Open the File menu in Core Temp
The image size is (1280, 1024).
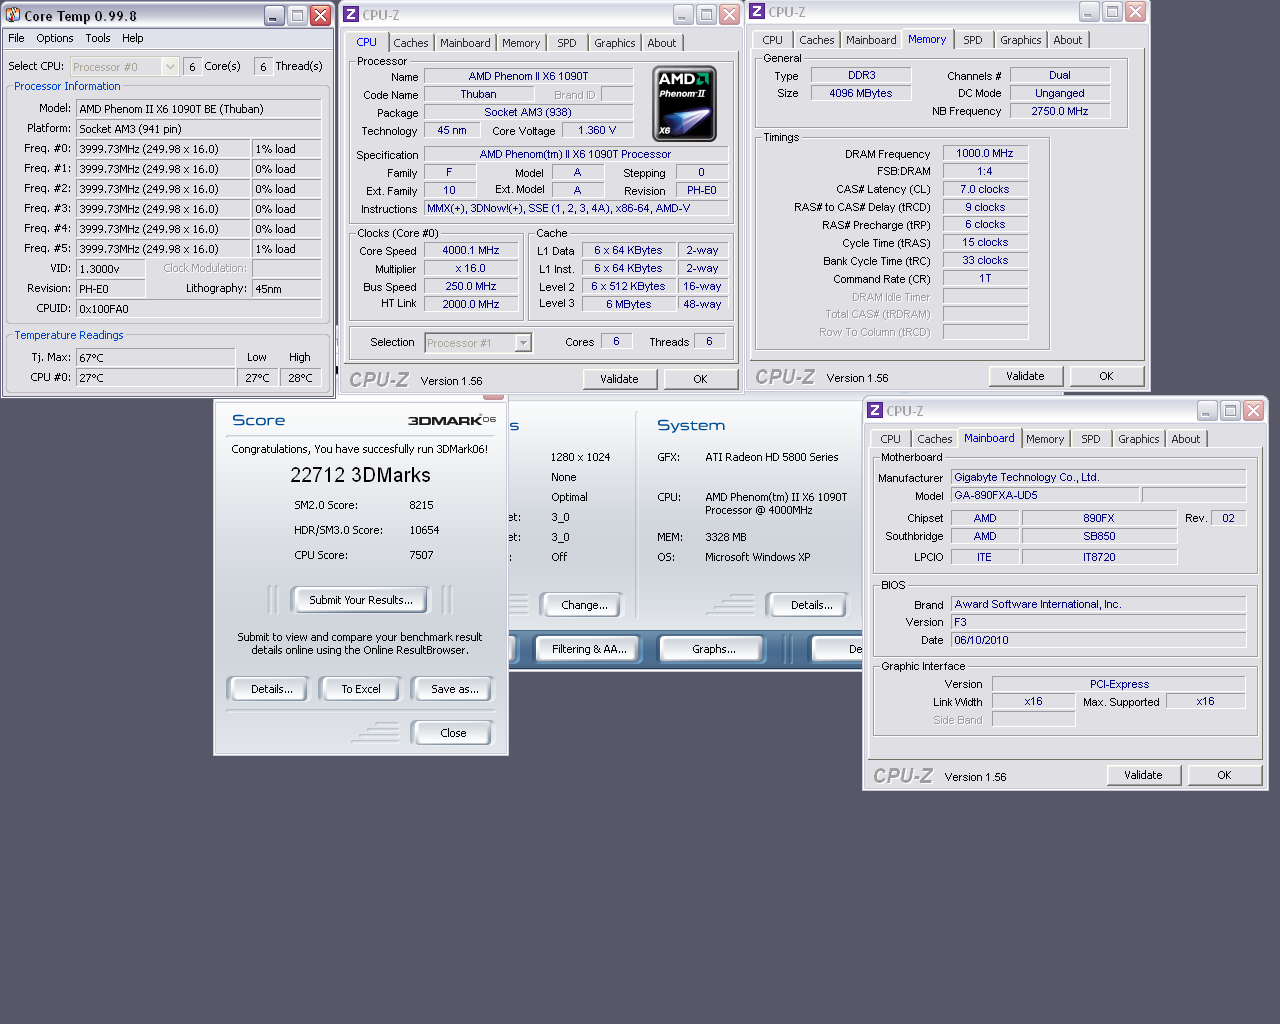(x=16, y=38)
